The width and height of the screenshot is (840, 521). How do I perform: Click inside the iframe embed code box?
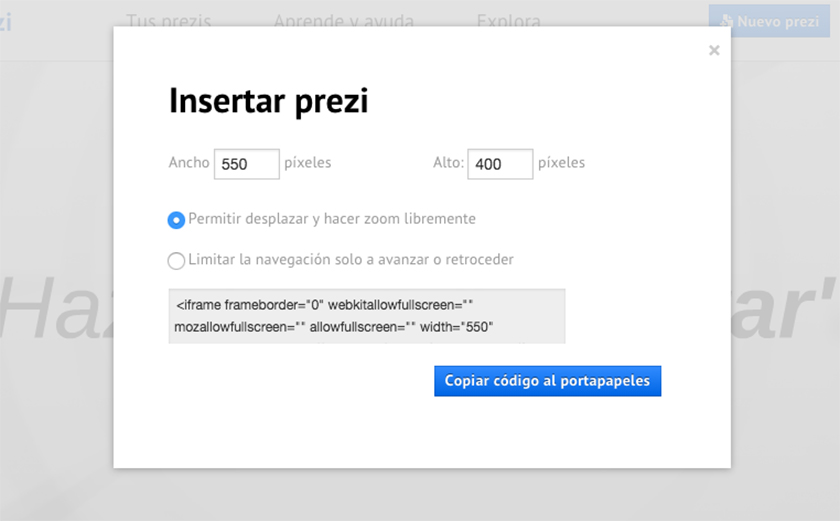pos(366,316)
